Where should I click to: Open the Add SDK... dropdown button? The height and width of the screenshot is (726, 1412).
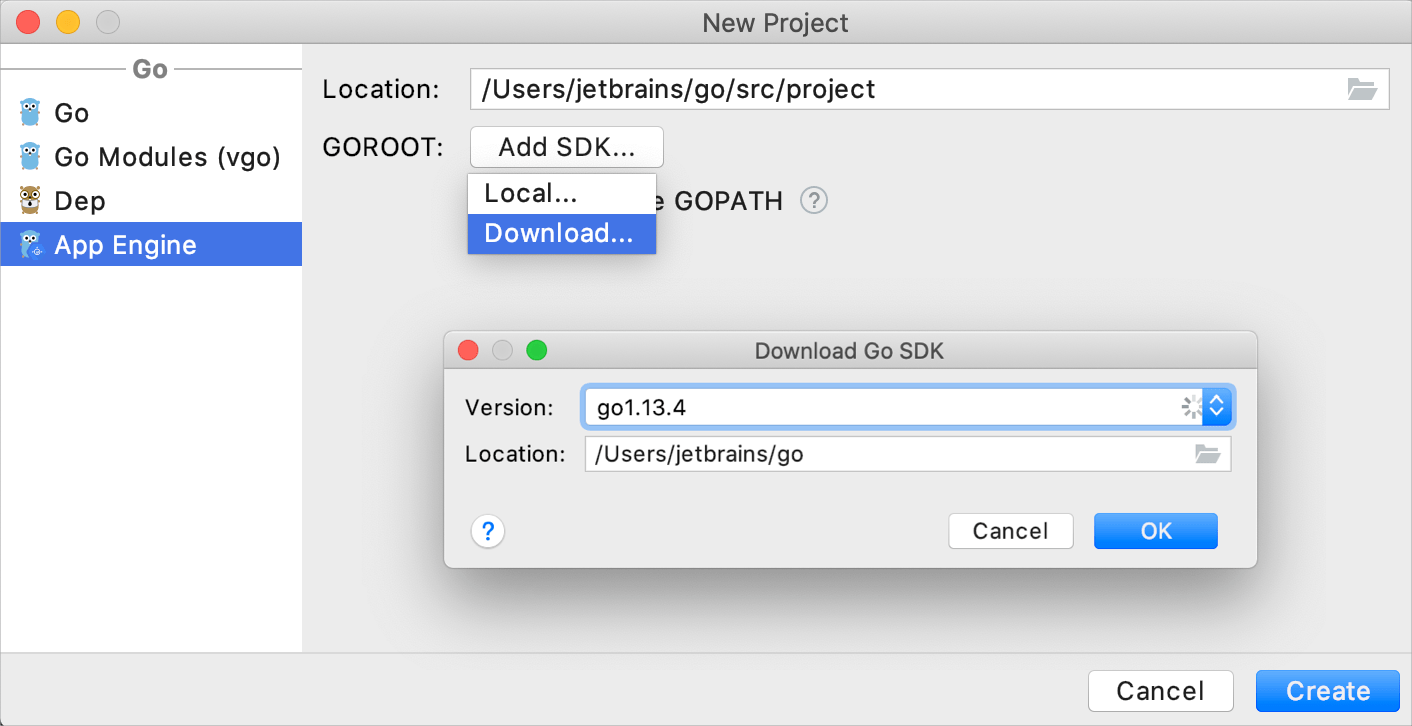567,147
